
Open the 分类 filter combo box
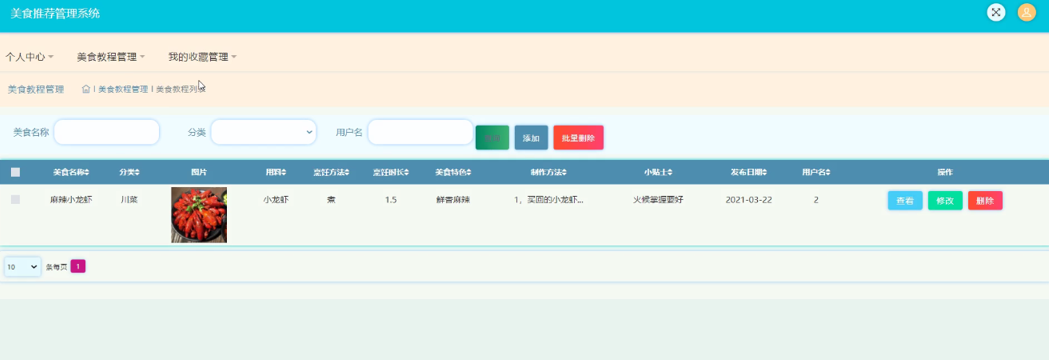coord(264,132)
